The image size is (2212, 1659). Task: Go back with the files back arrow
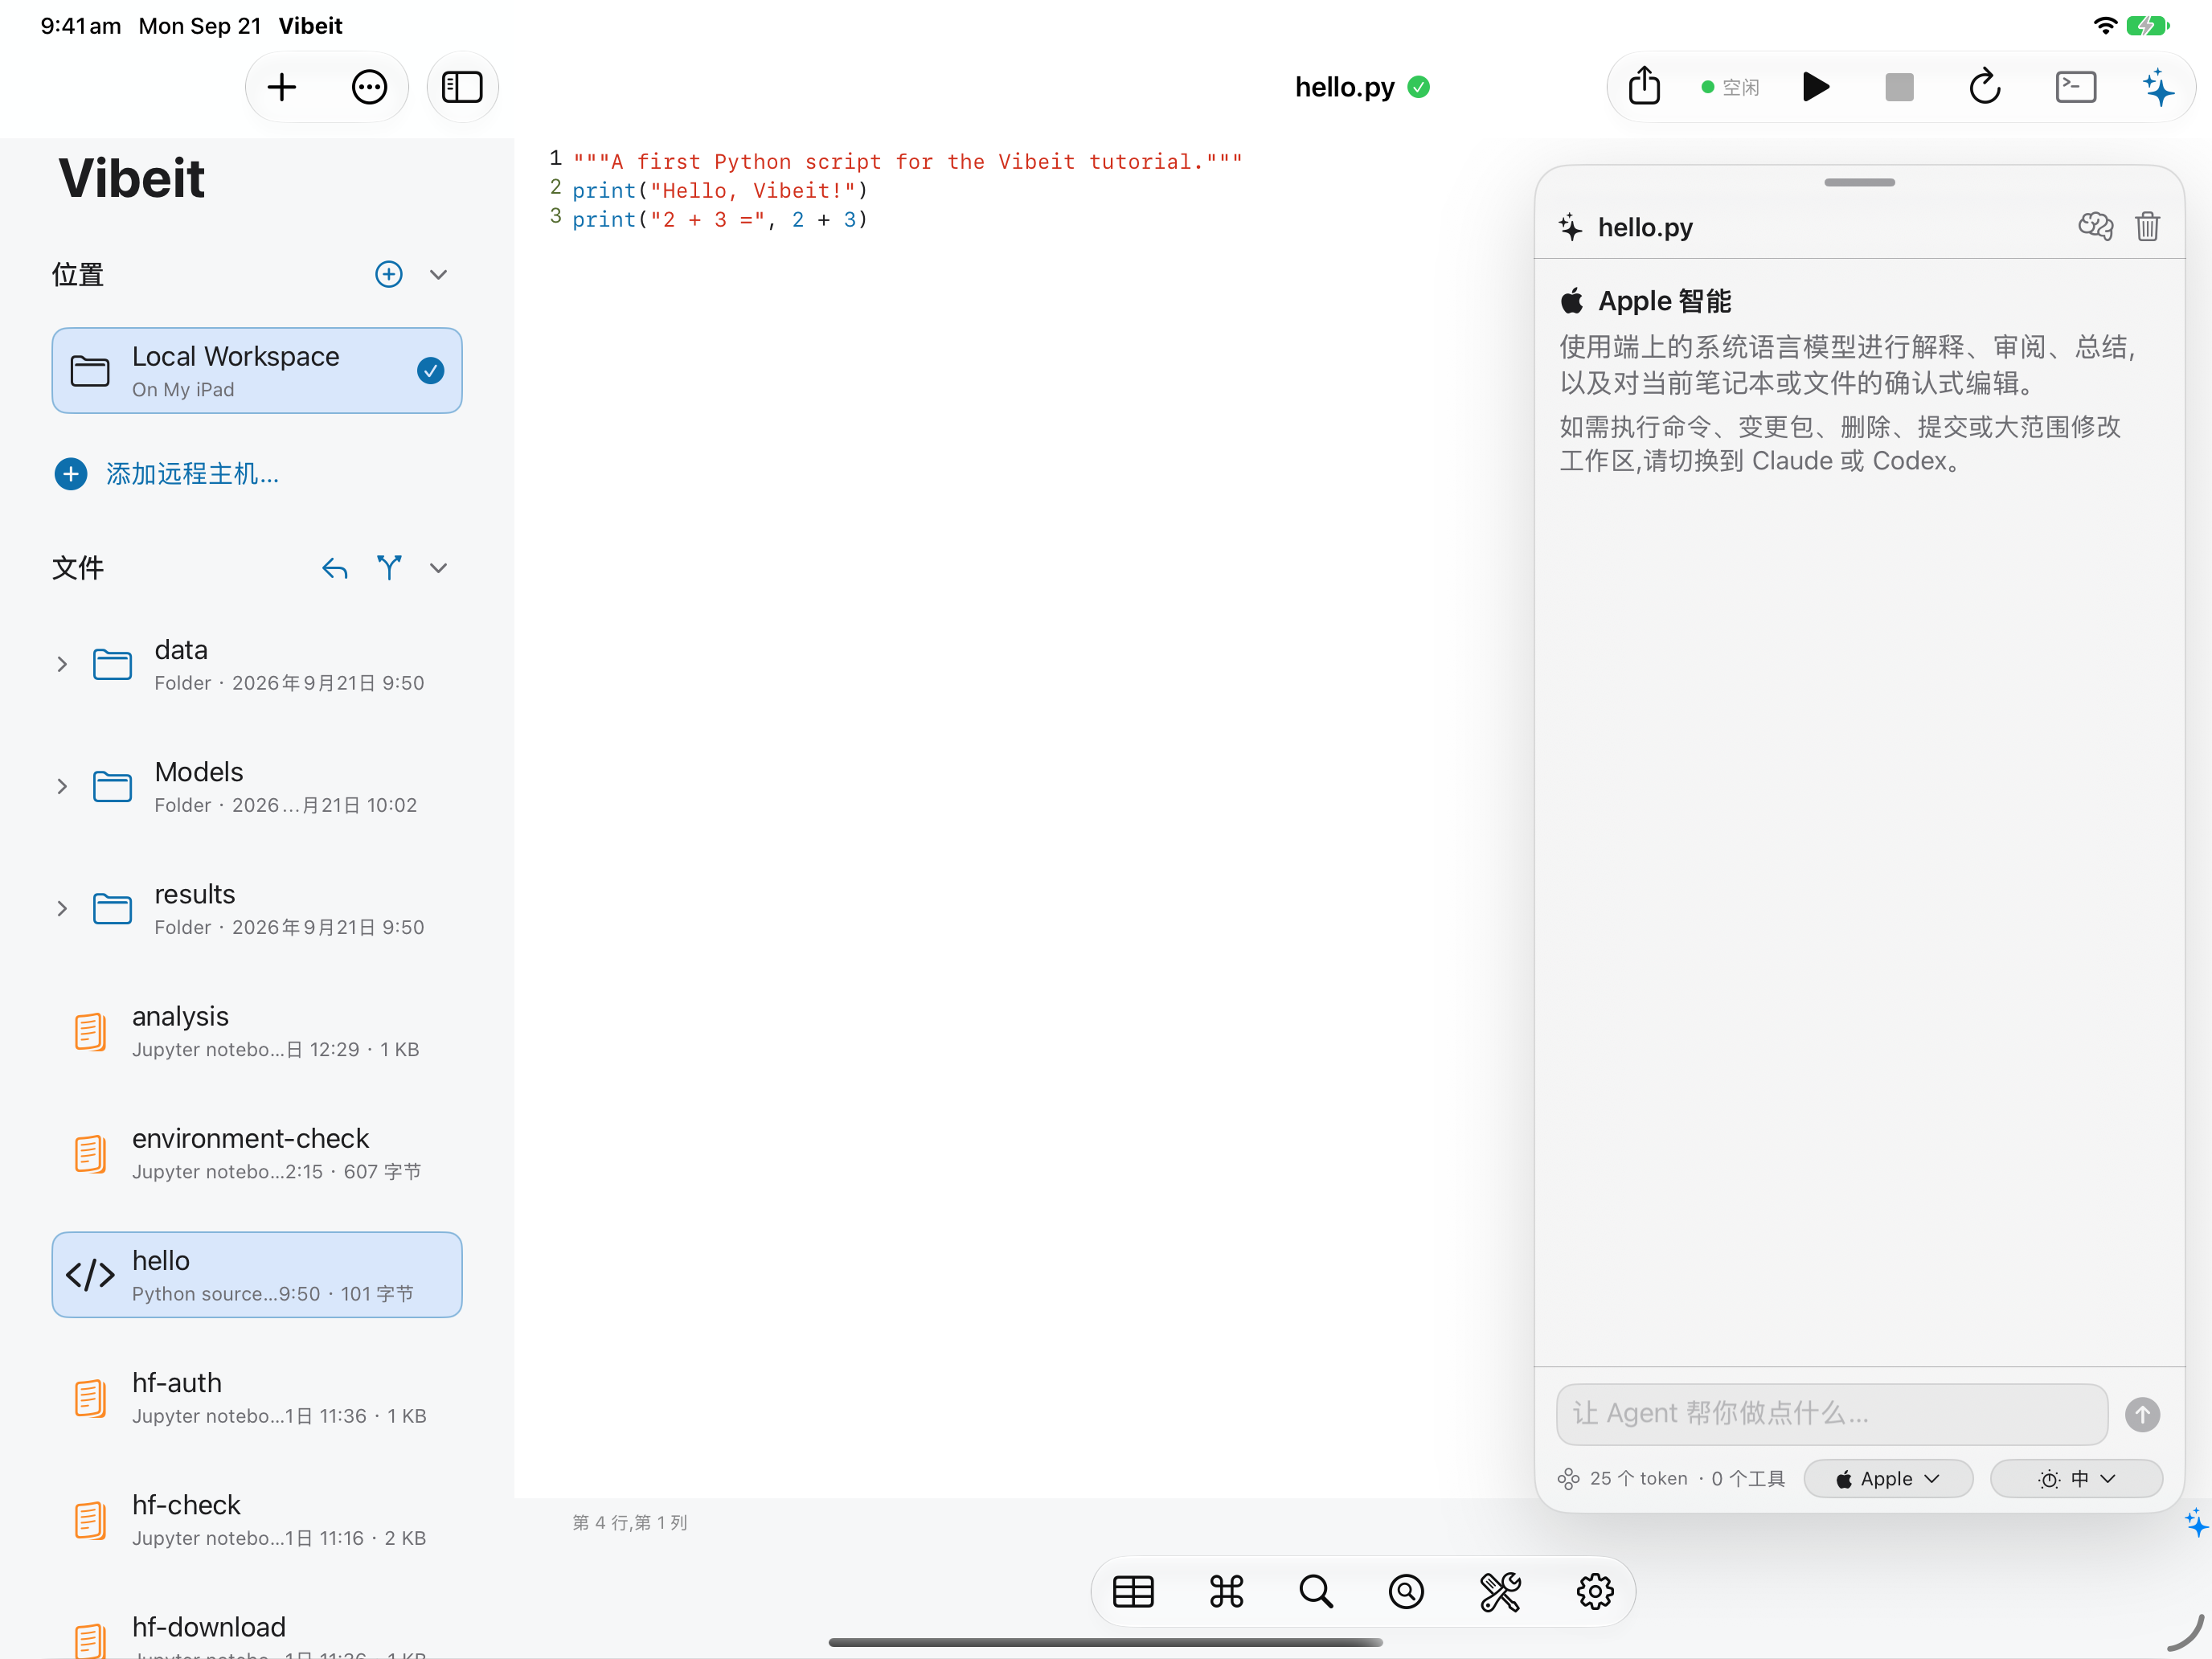(335, 568)
